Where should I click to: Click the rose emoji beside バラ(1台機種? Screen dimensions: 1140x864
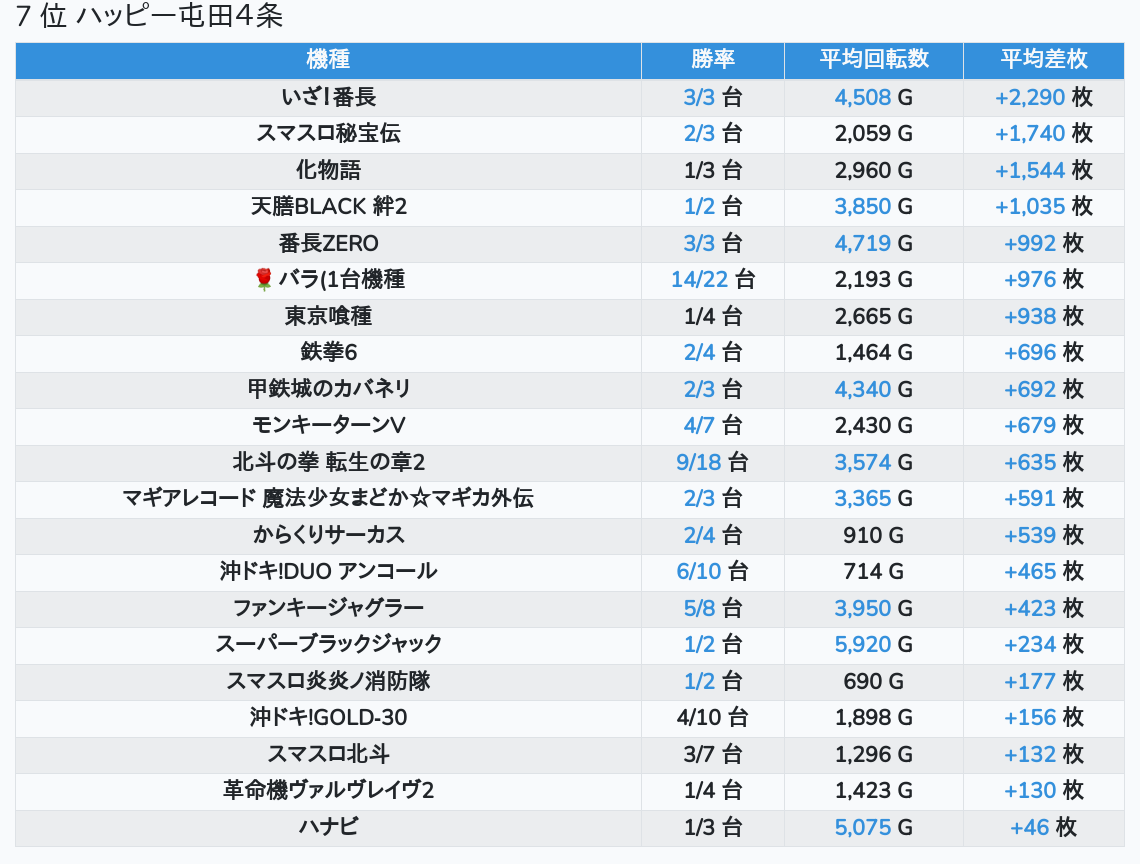(x=264, y=279)
